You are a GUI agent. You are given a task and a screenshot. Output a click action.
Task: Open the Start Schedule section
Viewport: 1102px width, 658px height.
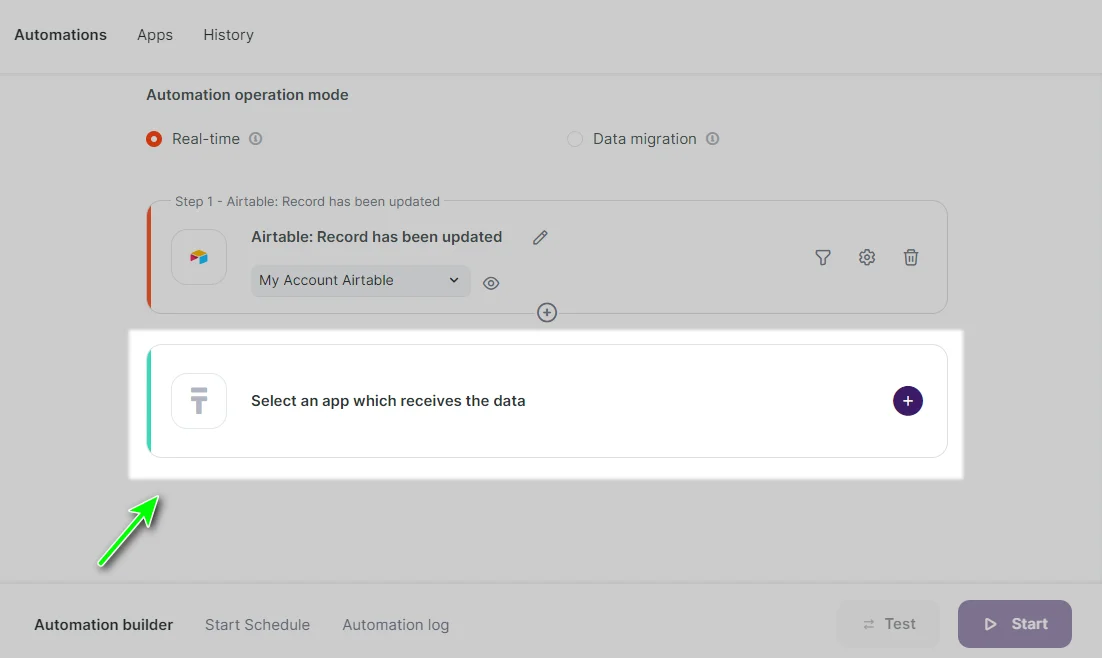pos(257,624)
